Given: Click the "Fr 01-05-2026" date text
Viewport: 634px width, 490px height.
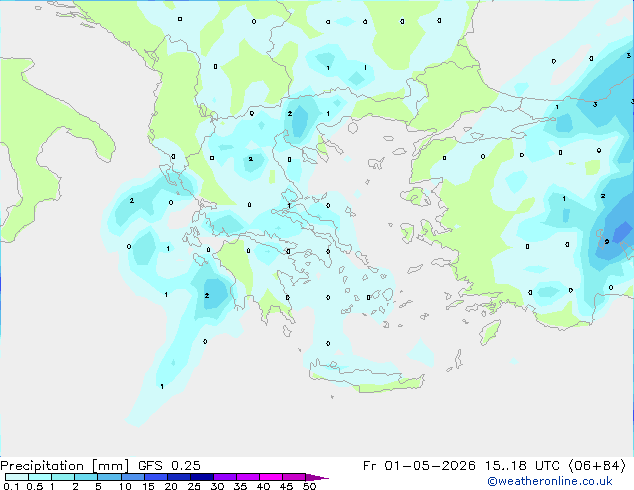Looking at the screenshot, I should tap(419, 466).
